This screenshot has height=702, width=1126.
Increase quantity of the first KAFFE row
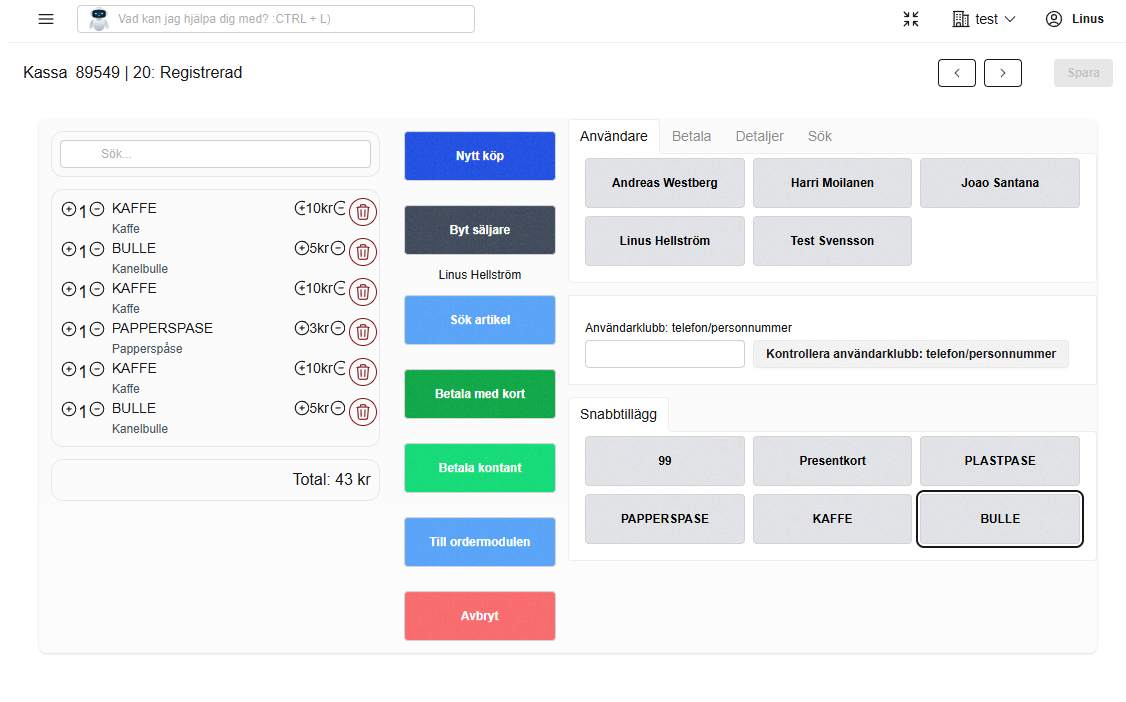tap(69, 210)
